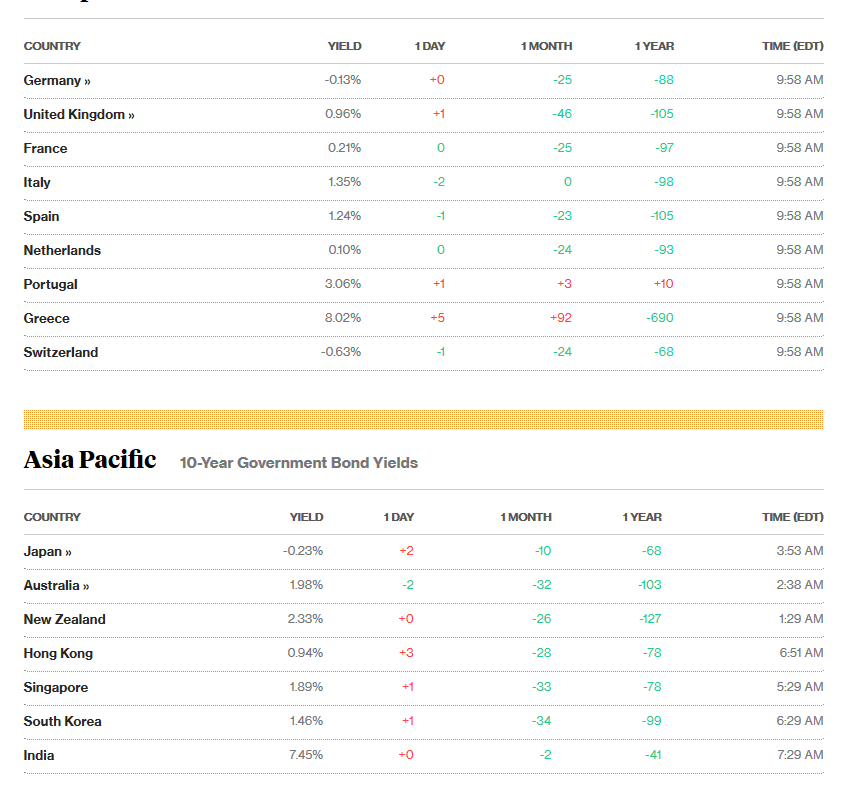Select the Portugal row name

(x=50, y=285)
